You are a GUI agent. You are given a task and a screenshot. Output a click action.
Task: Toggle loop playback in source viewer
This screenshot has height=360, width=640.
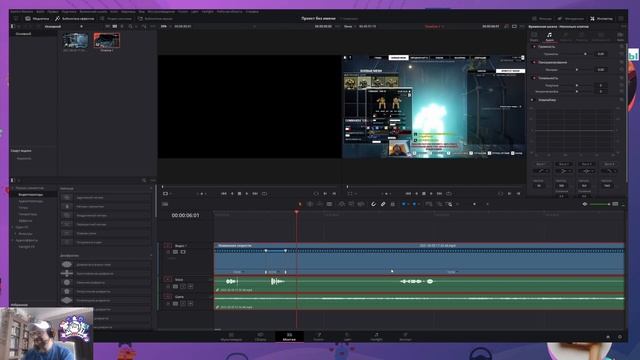(x=264, y=193)
